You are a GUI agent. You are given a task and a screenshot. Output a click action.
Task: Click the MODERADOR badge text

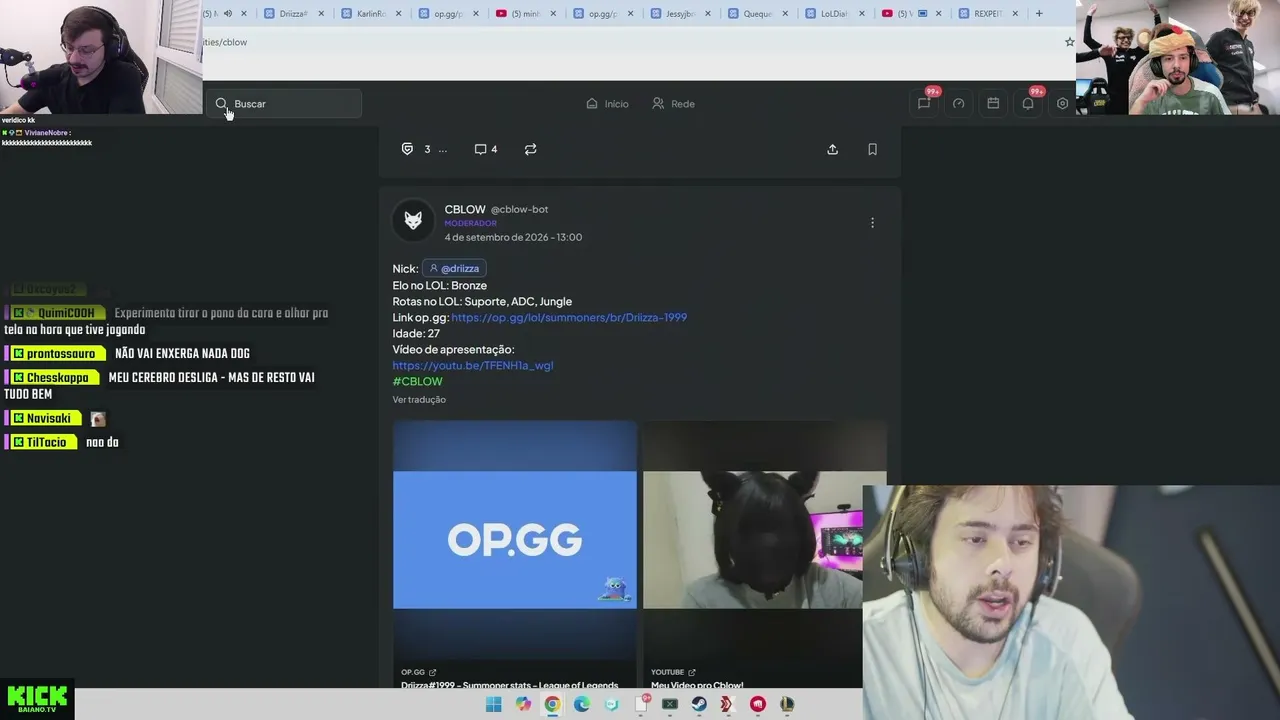pyautogui.click(x=470, y=223)
